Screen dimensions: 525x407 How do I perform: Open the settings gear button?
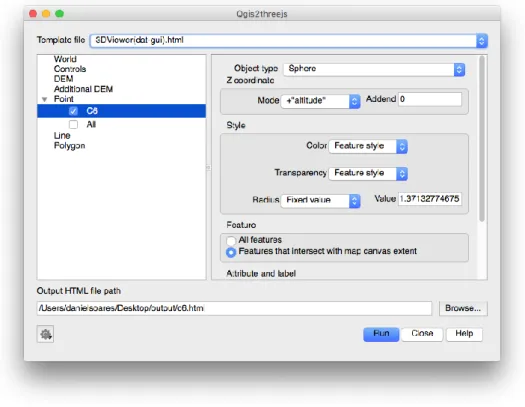click(45, 334)
